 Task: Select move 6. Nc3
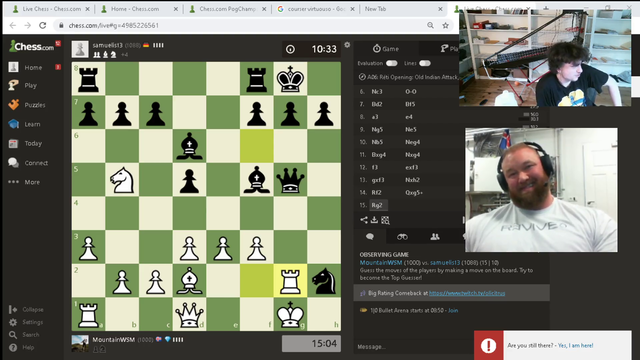(376, 91)
